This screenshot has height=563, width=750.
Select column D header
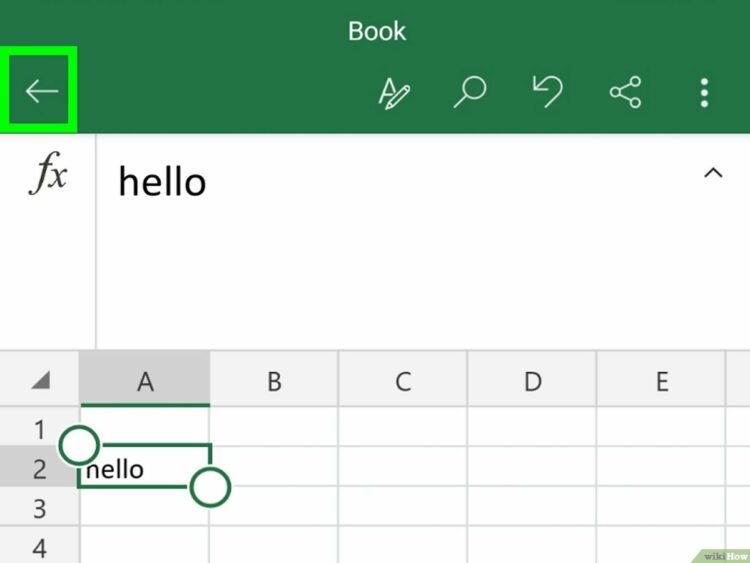(x=532, y=380)
